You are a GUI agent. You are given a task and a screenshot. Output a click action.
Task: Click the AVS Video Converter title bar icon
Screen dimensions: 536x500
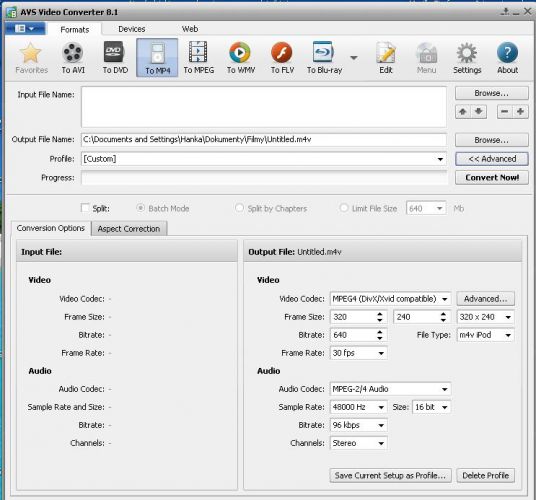(12, 13)
